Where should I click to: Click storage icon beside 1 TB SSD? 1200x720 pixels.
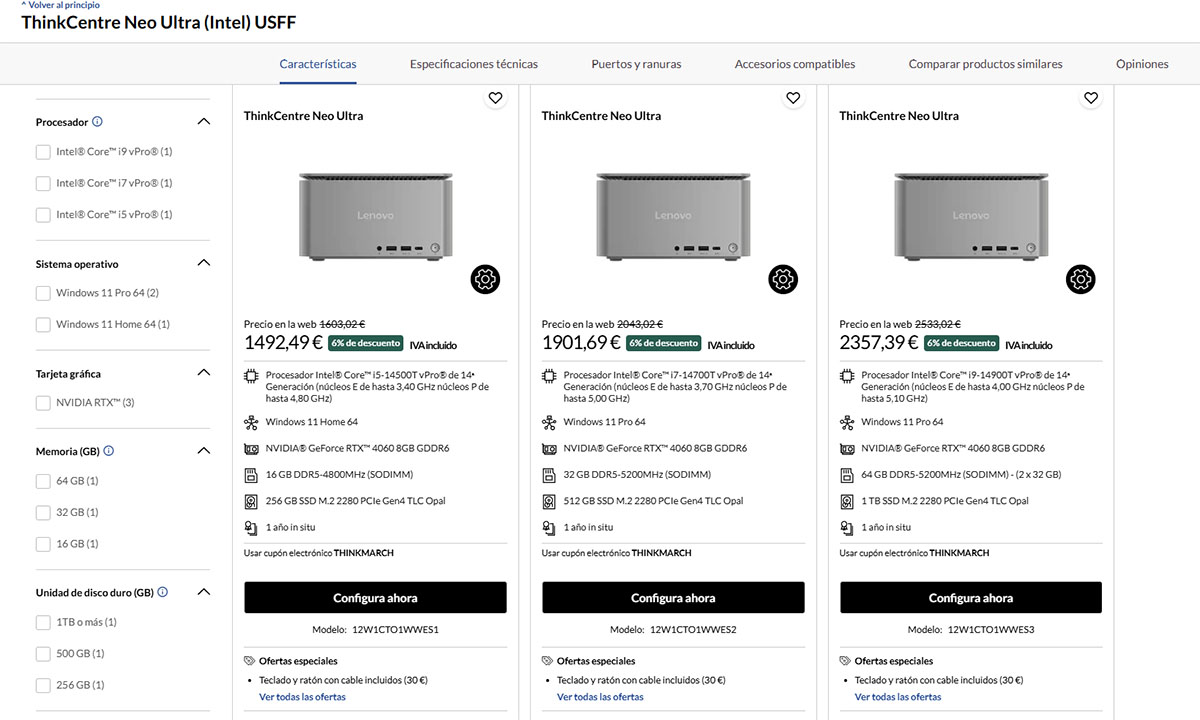[847, 501]
